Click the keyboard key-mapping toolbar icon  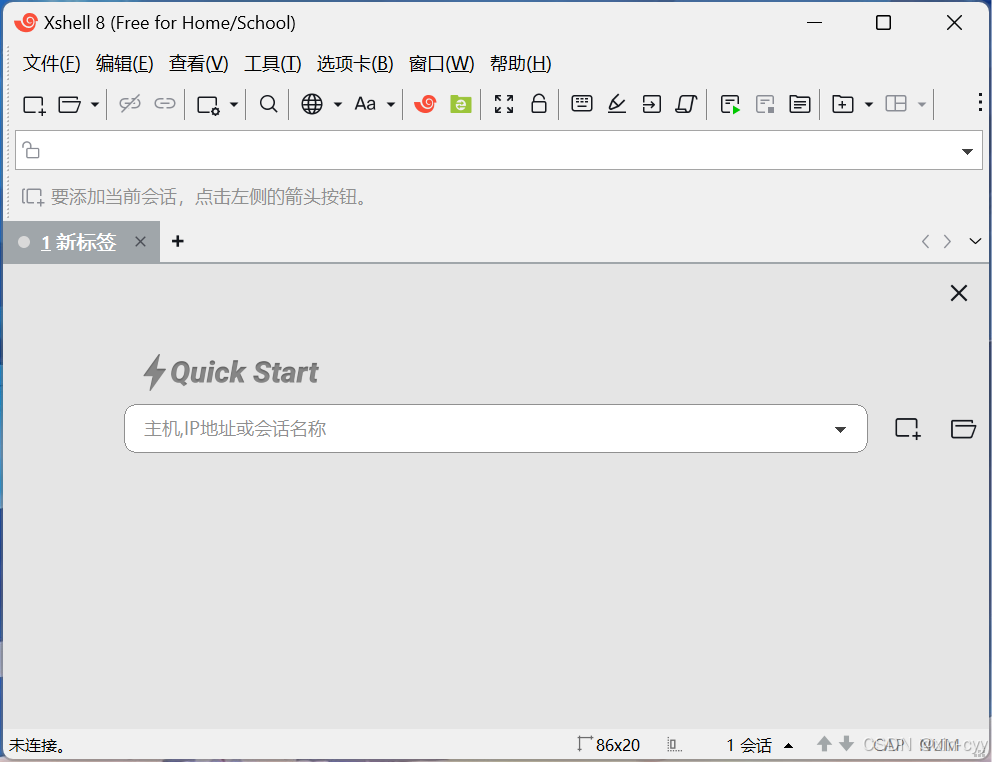[581, 103]
